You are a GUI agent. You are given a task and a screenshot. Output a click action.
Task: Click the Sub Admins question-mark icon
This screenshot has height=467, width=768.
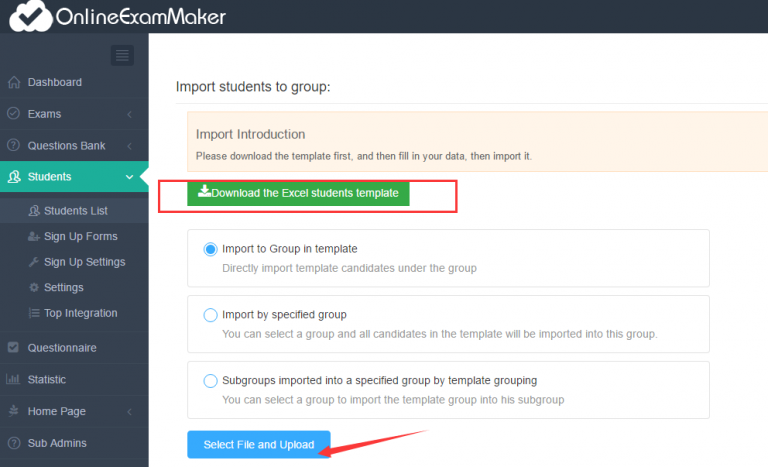pos(14,443)
